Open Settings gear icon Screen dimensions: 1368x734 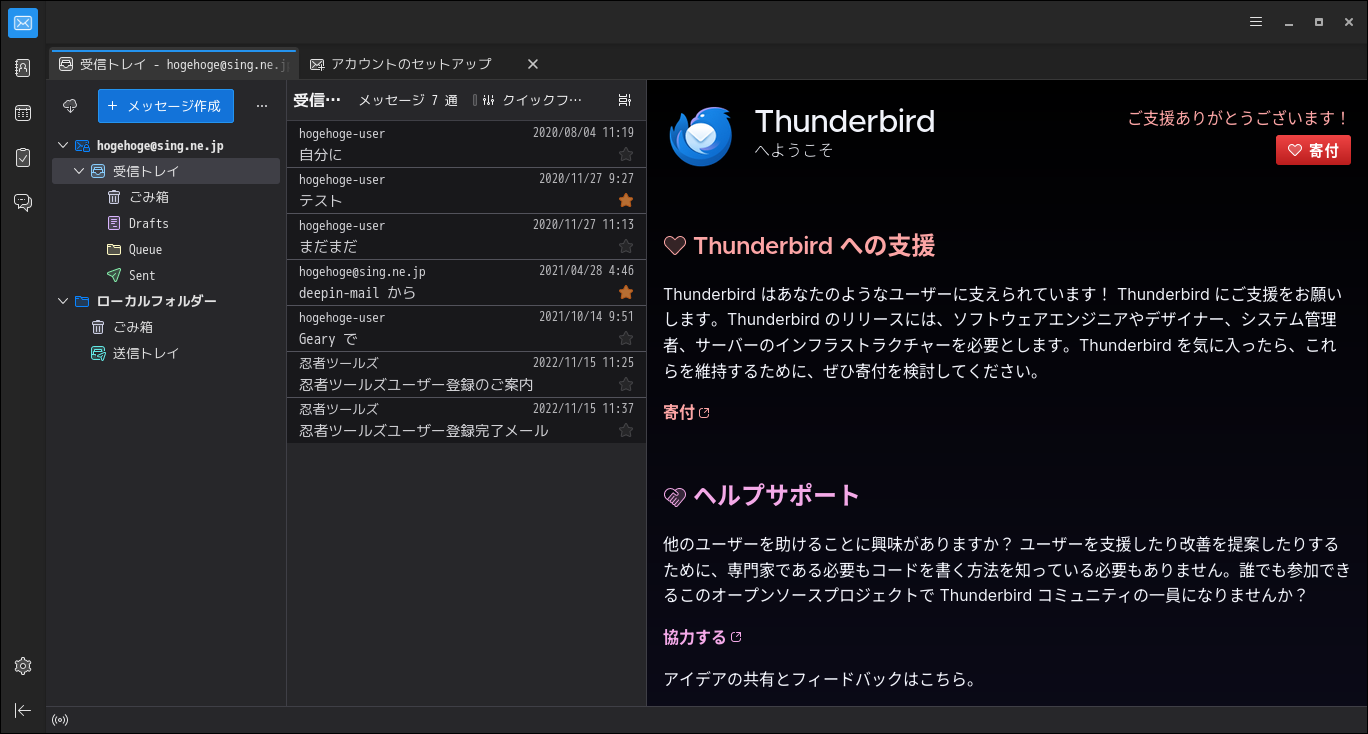tap(23, 666)
